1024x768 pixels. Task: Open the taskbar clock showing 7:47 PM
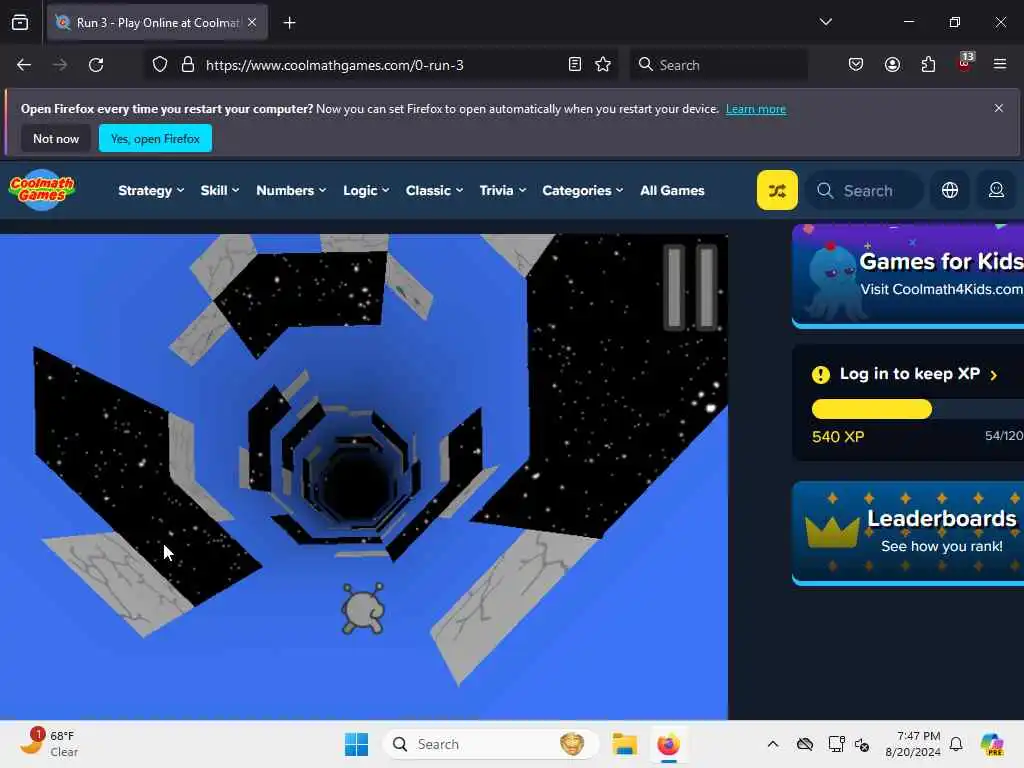pyautogui.click(x=912, y=744)
